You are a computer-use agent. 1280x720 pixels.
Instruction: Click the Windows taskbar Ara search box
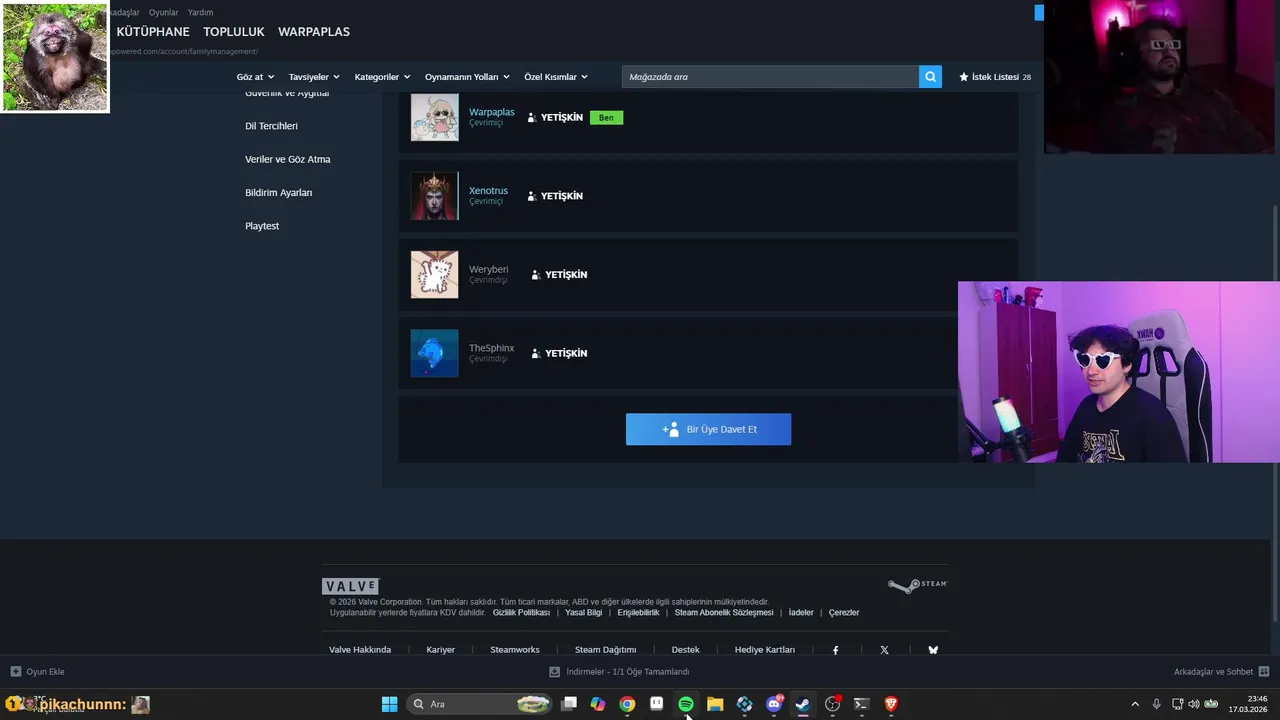[x=481, y=704]
